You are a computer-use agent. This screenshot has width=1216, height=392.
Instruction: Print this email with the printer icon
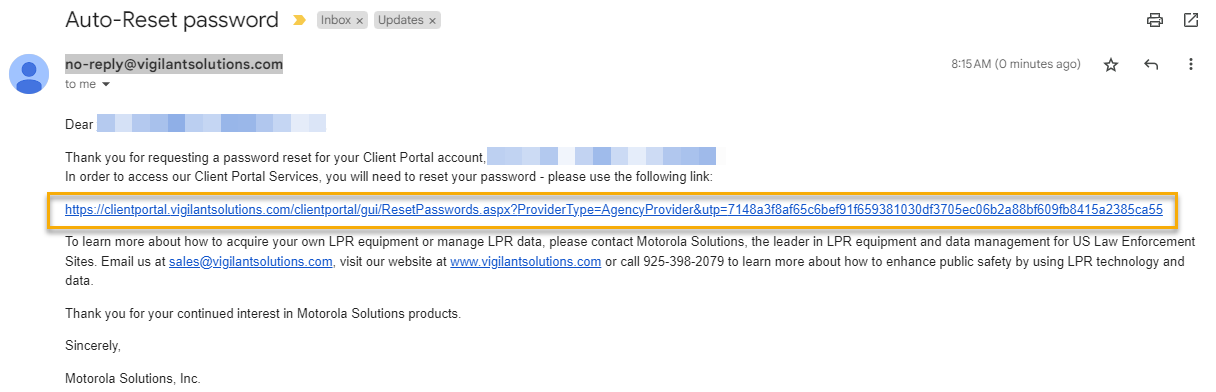[x=1155, y=20]
